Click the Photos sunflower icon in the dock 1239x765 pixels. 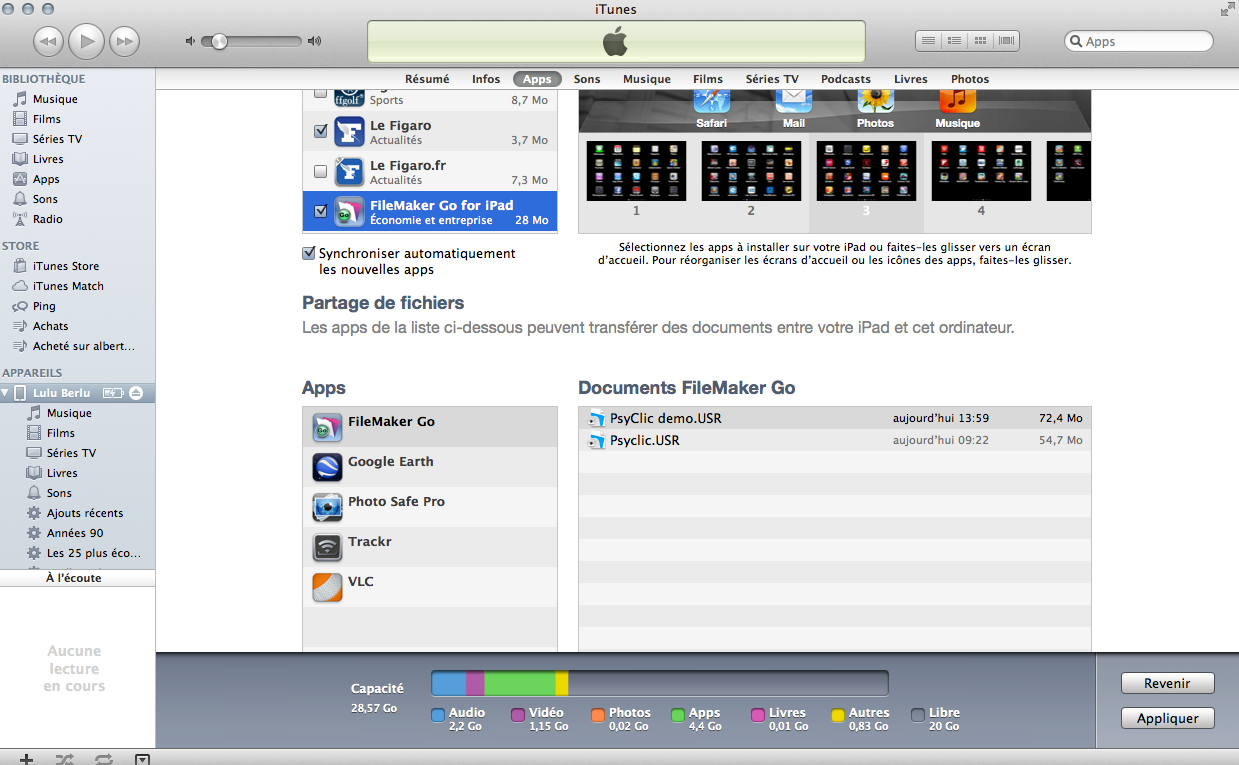875,100
